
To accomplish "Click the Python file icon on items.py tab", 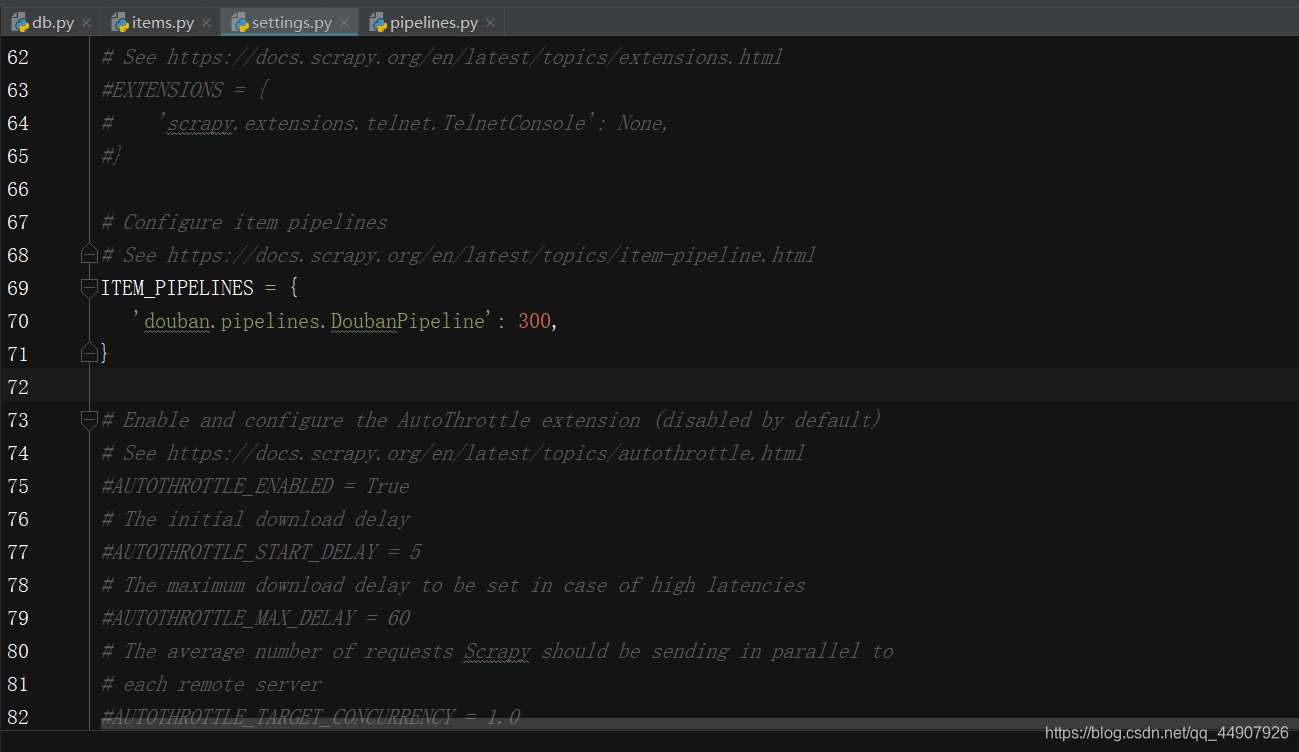I will point(119,22).
